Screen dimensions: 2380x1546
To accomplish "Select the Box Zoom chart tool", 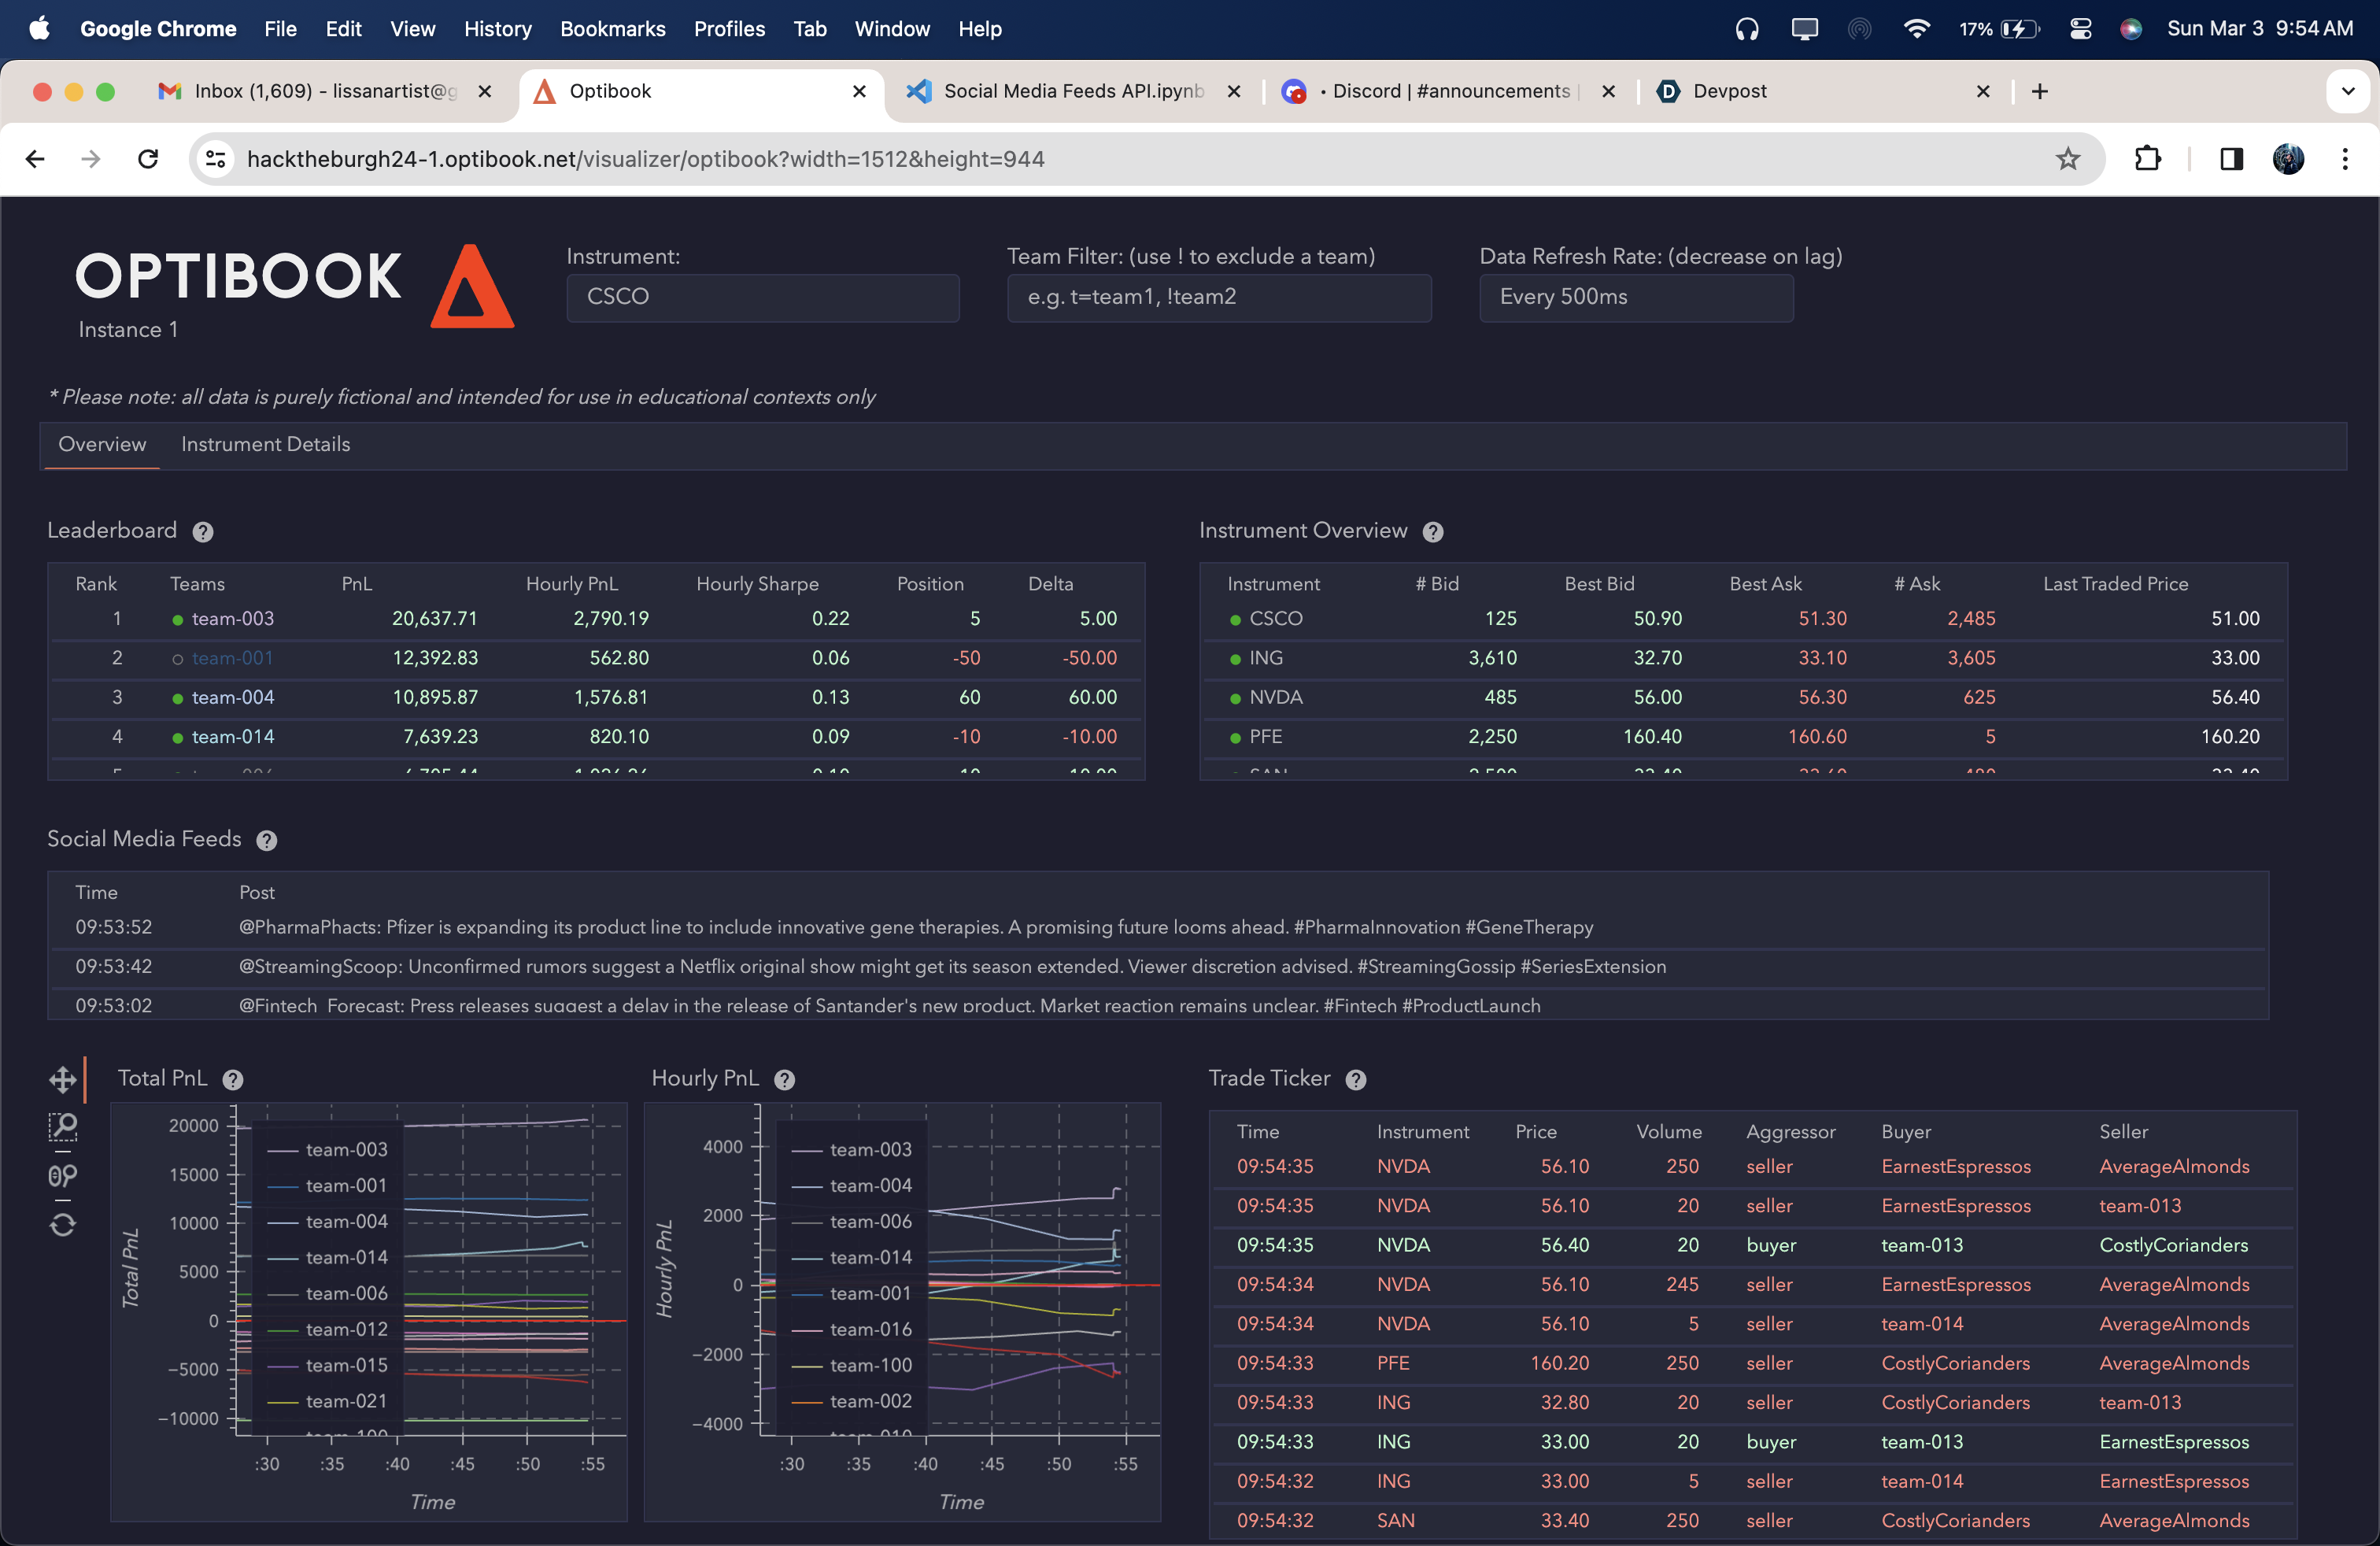I will point(62,1128).
